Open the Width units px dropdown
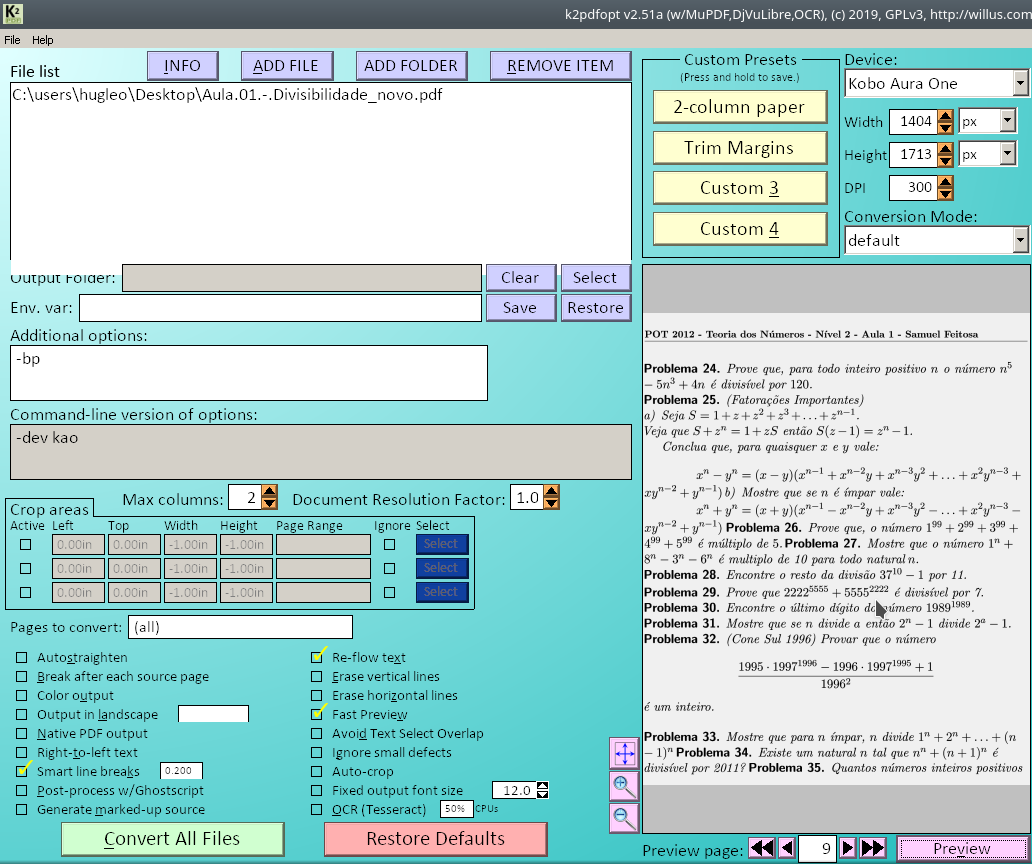 pos(1006,122)
